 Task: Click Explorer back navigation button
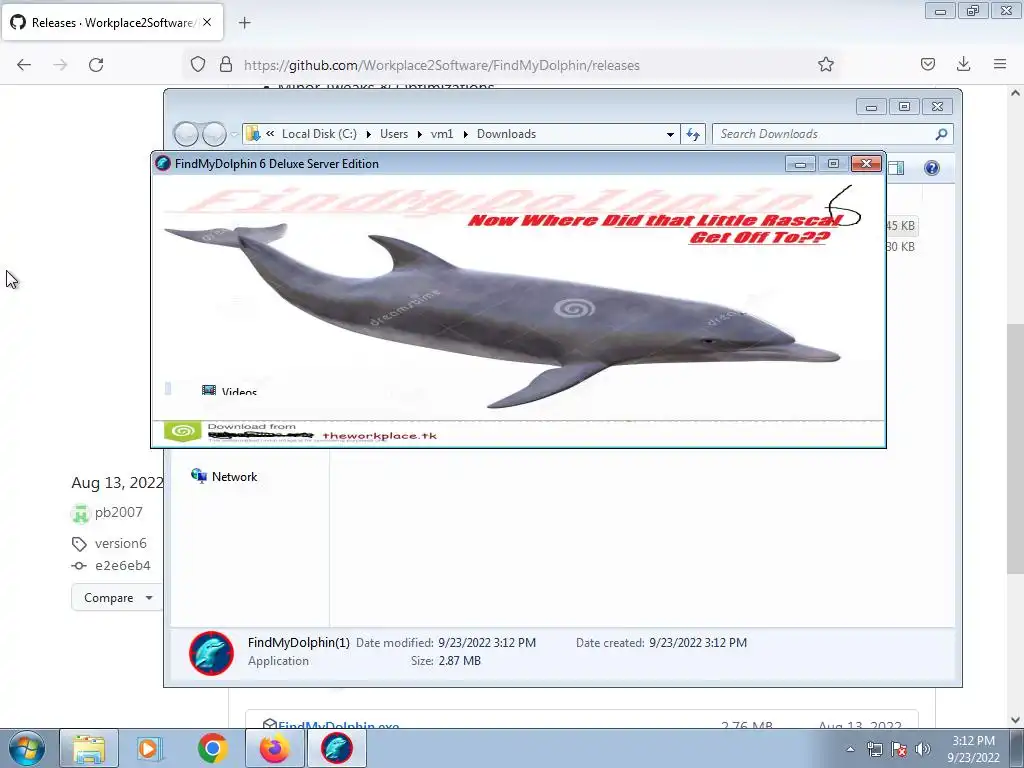[186, 134]
